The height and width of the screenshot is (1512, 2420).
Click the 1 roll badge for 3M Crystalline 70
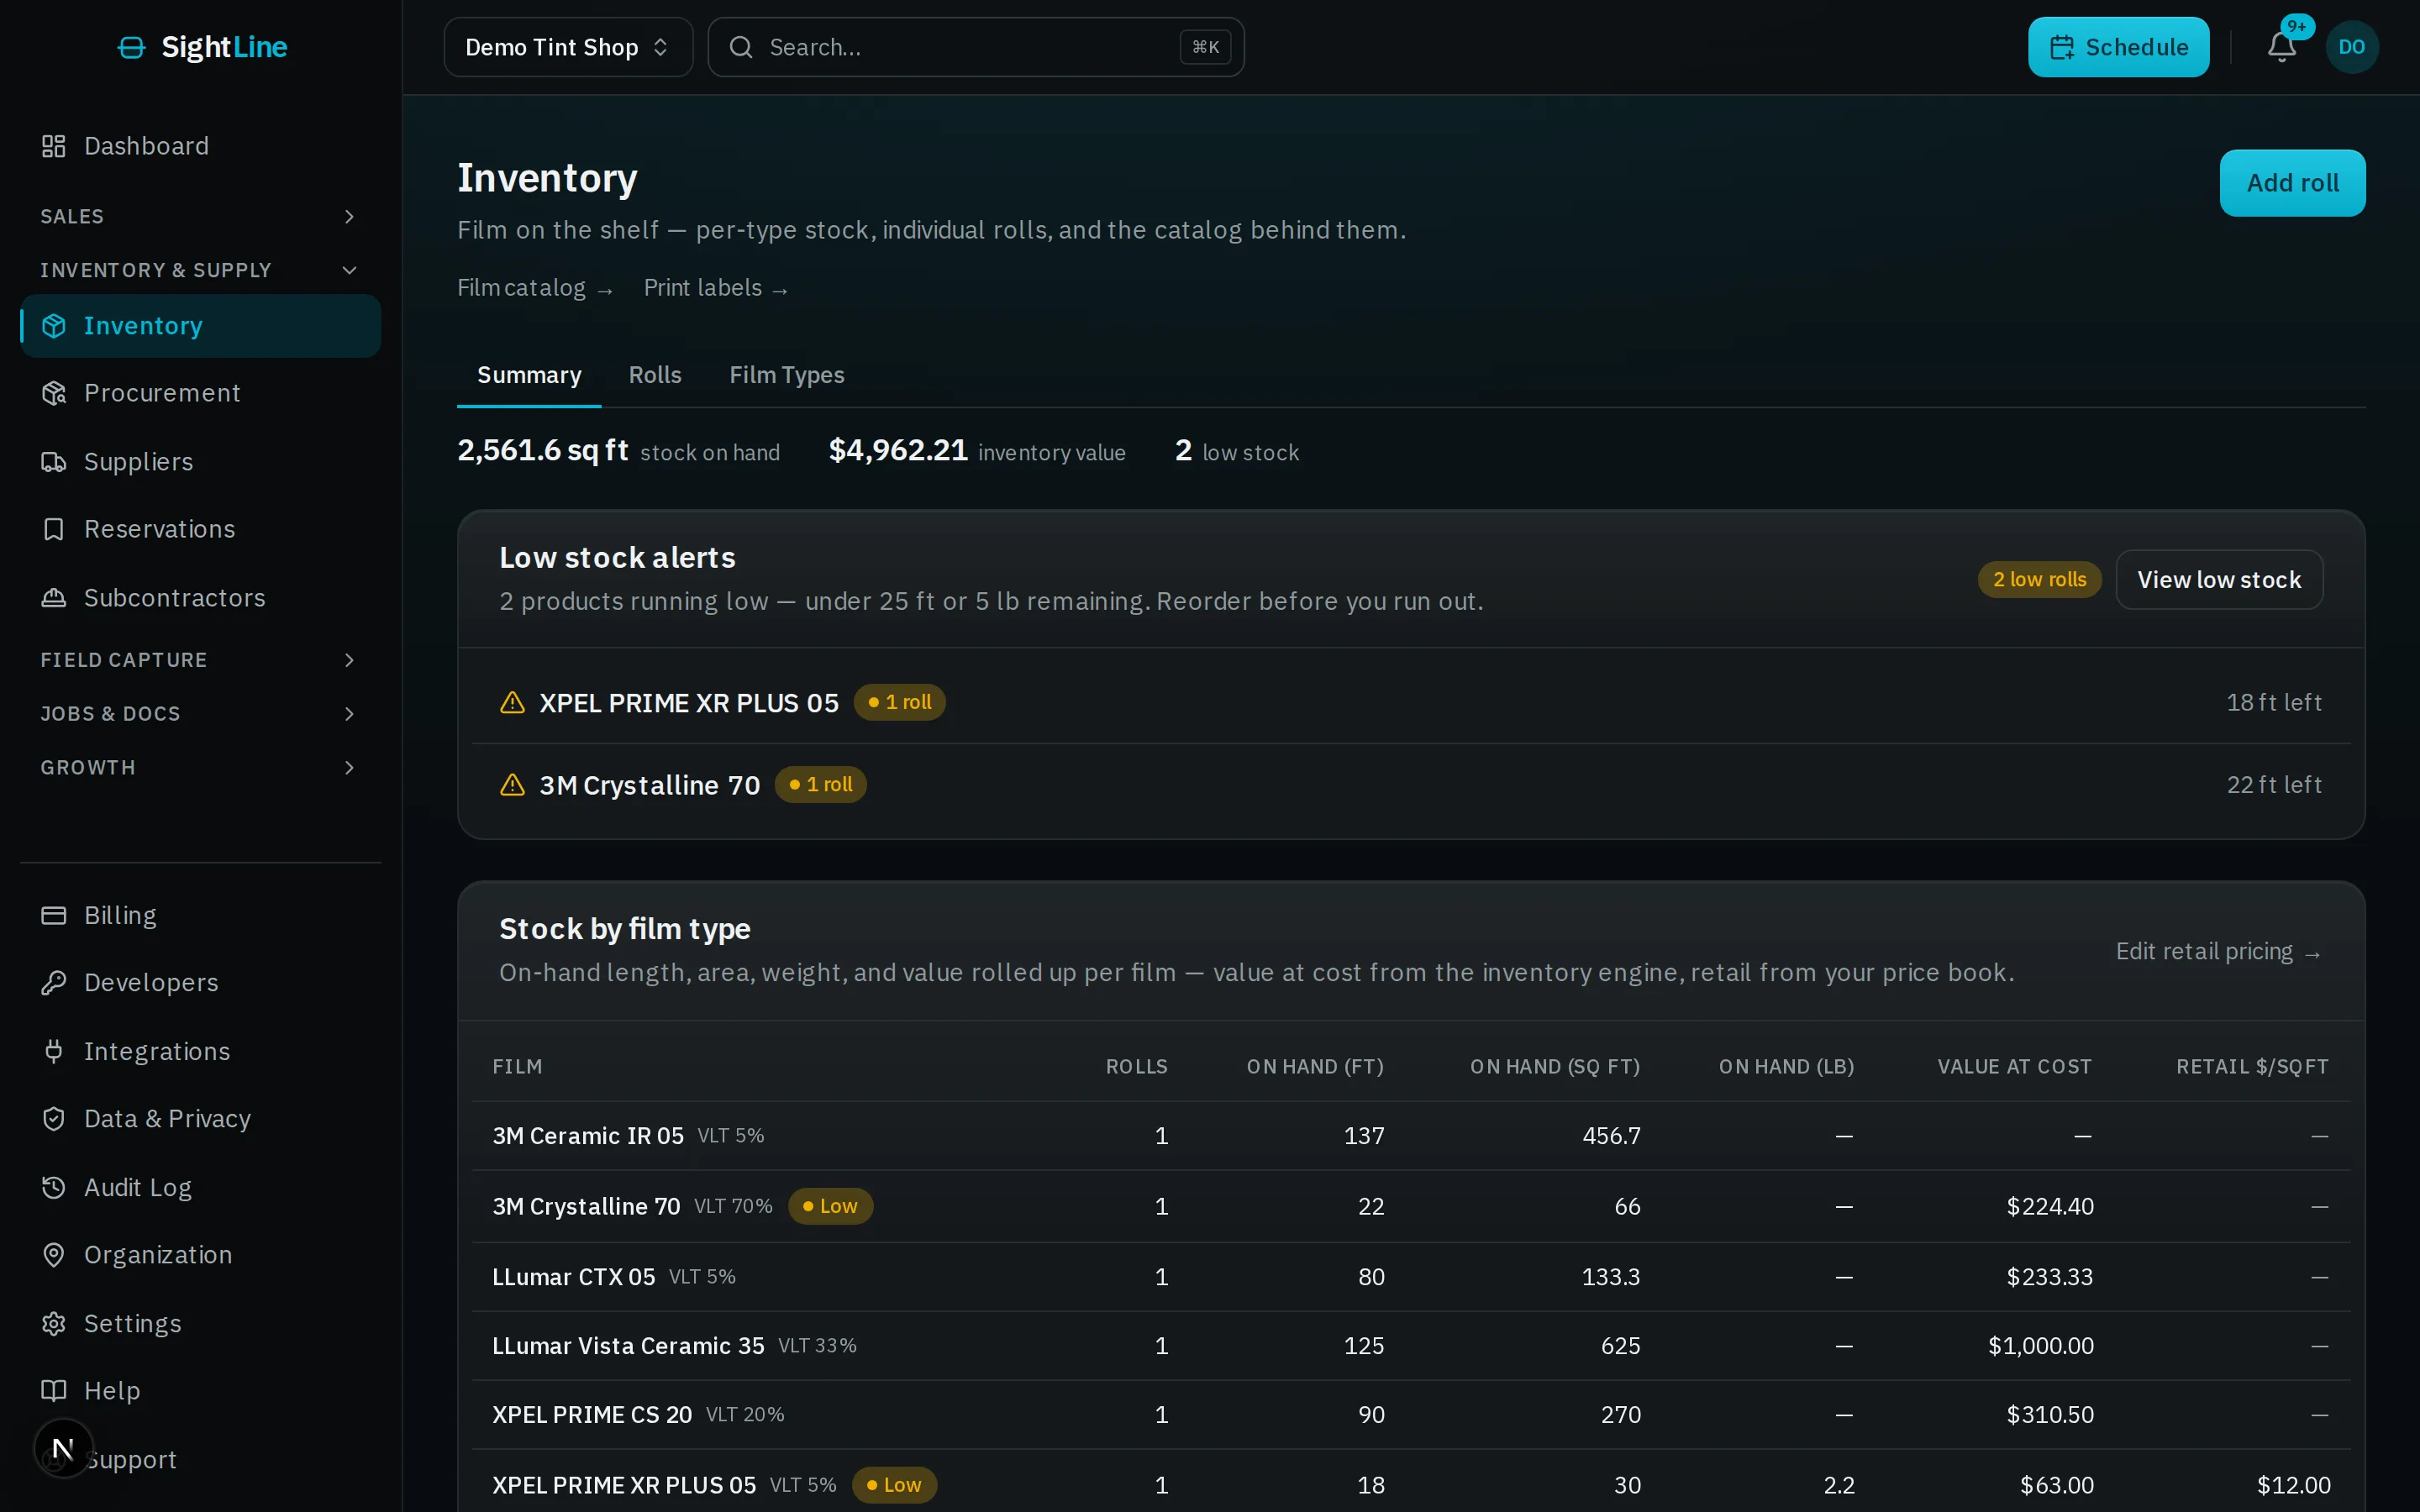820,785
